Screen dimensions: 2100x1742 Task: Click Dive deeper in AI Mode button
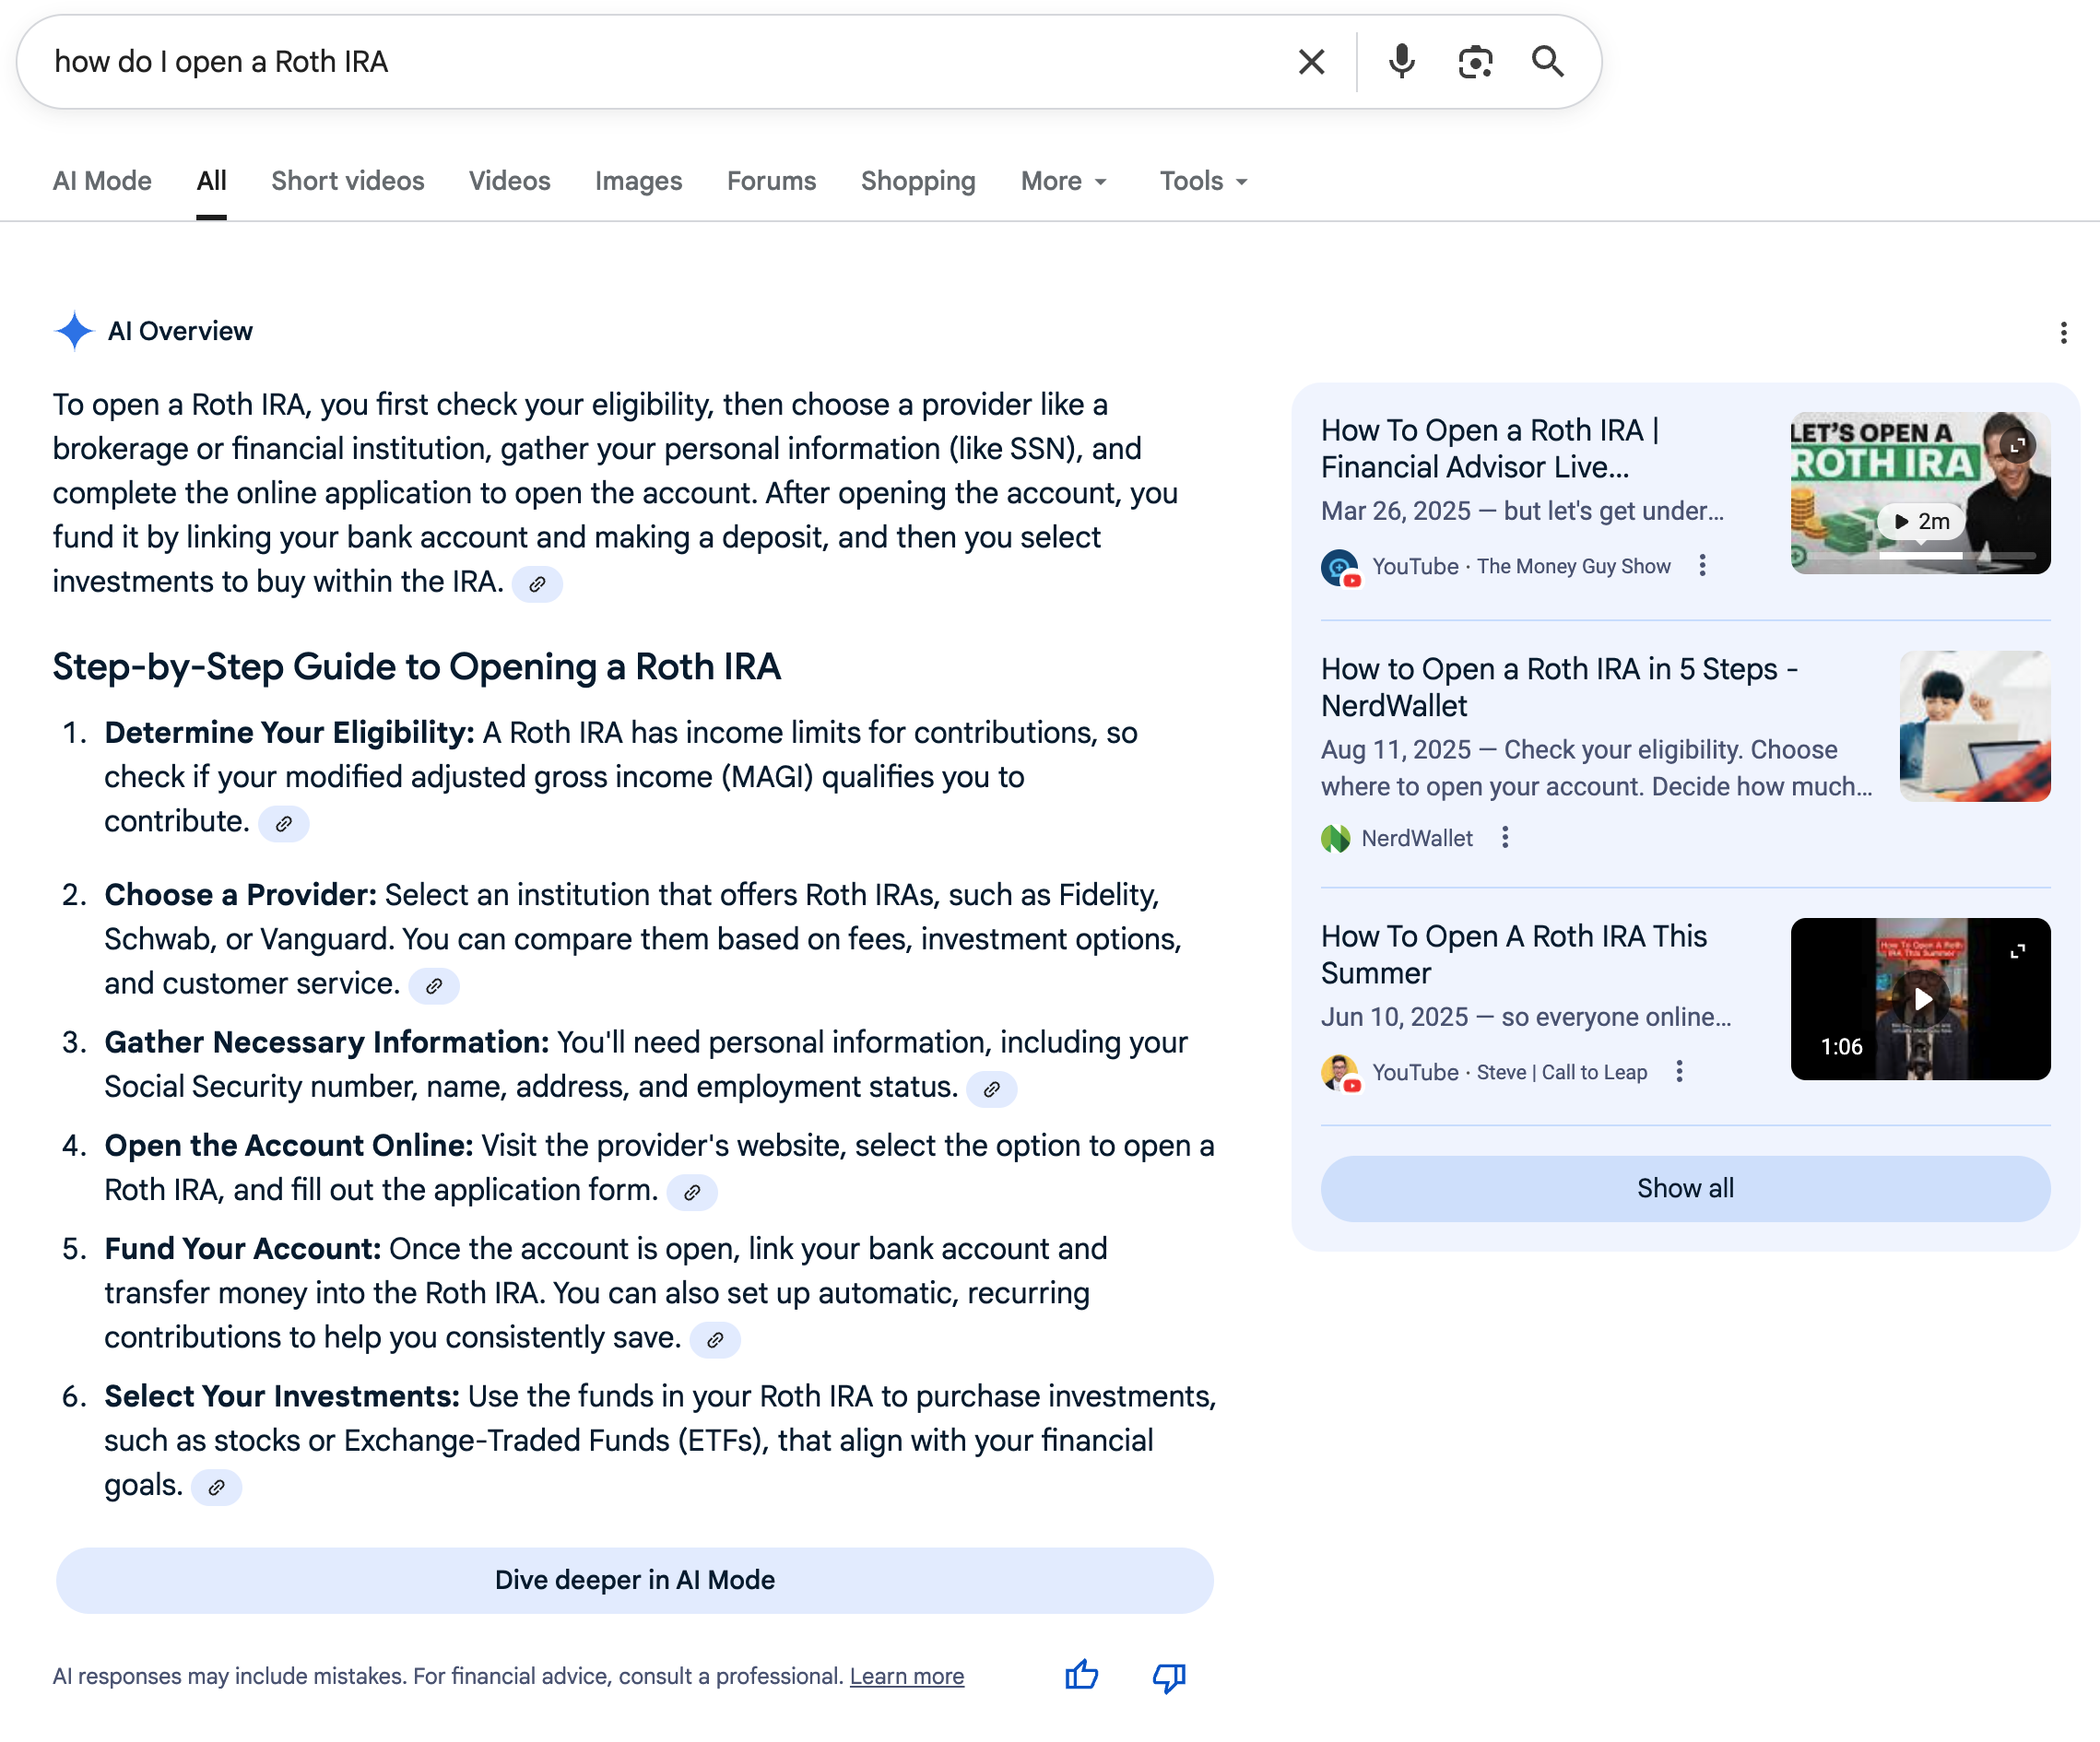(634, 1580)
